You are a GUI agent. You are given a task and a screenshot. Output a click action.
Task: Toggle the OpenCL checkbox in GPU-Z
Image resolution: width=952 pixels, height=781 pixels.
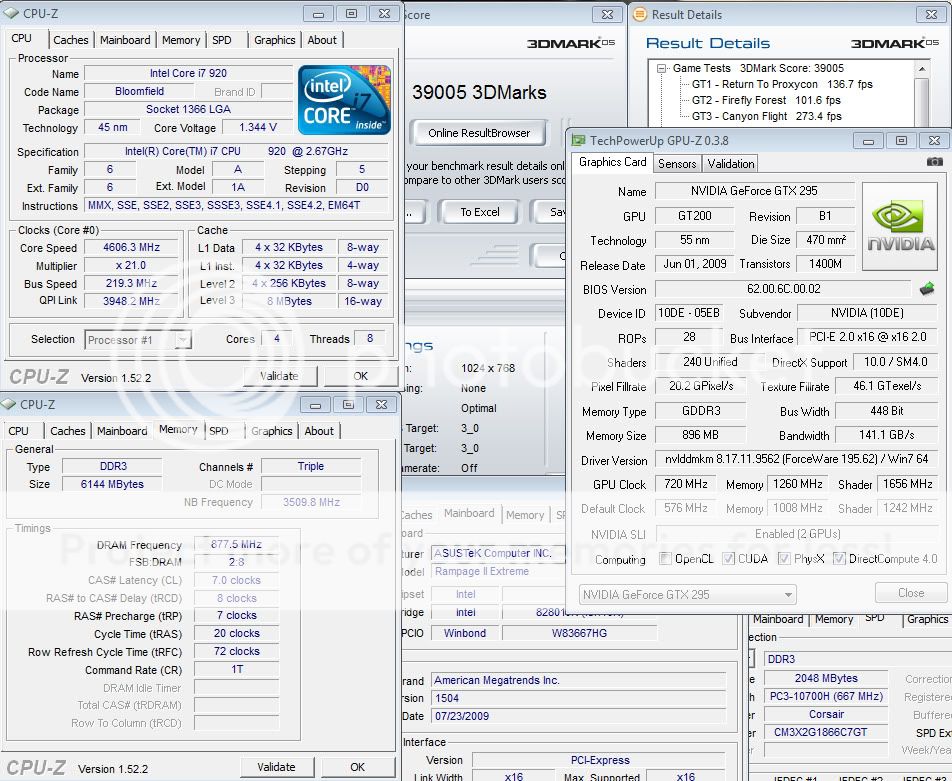point(665,558)
